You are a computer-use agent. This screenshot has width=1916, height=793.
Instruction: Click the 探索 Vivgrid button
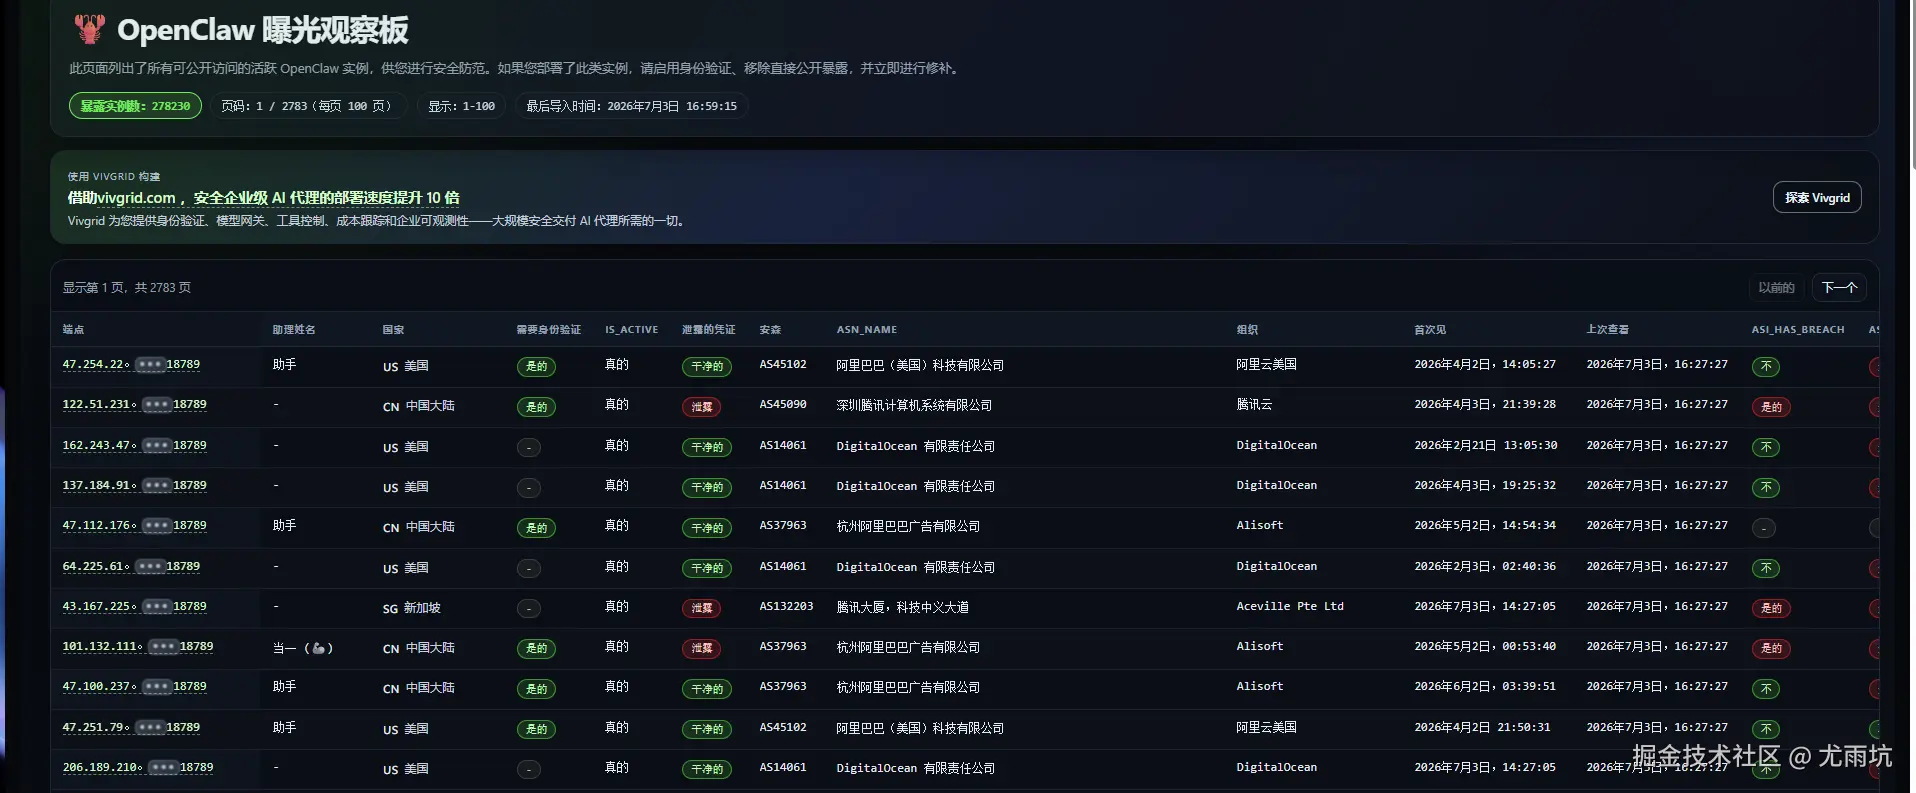tap(1817, 198)
